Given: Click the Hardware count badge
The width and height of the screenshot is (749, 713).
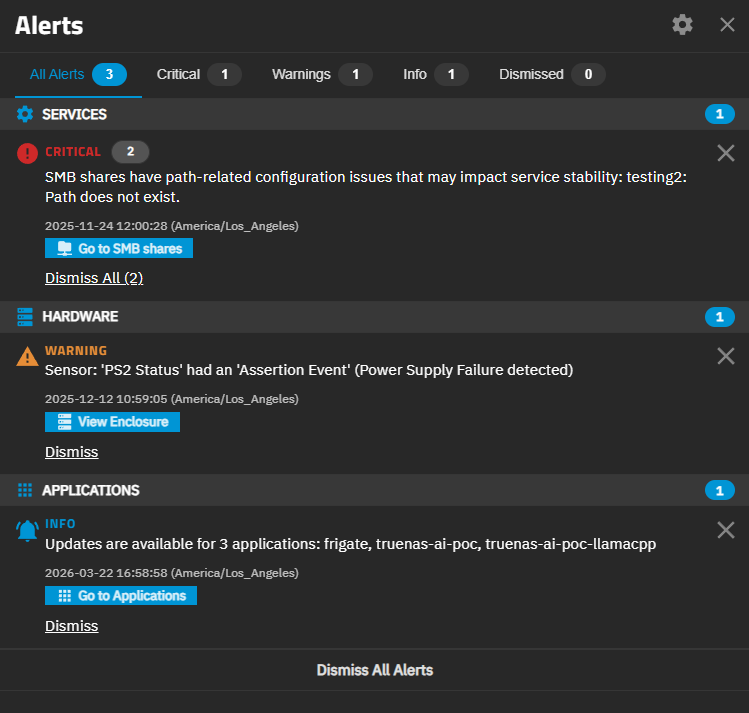Looking at the screenshot, I should click(719, 317).
